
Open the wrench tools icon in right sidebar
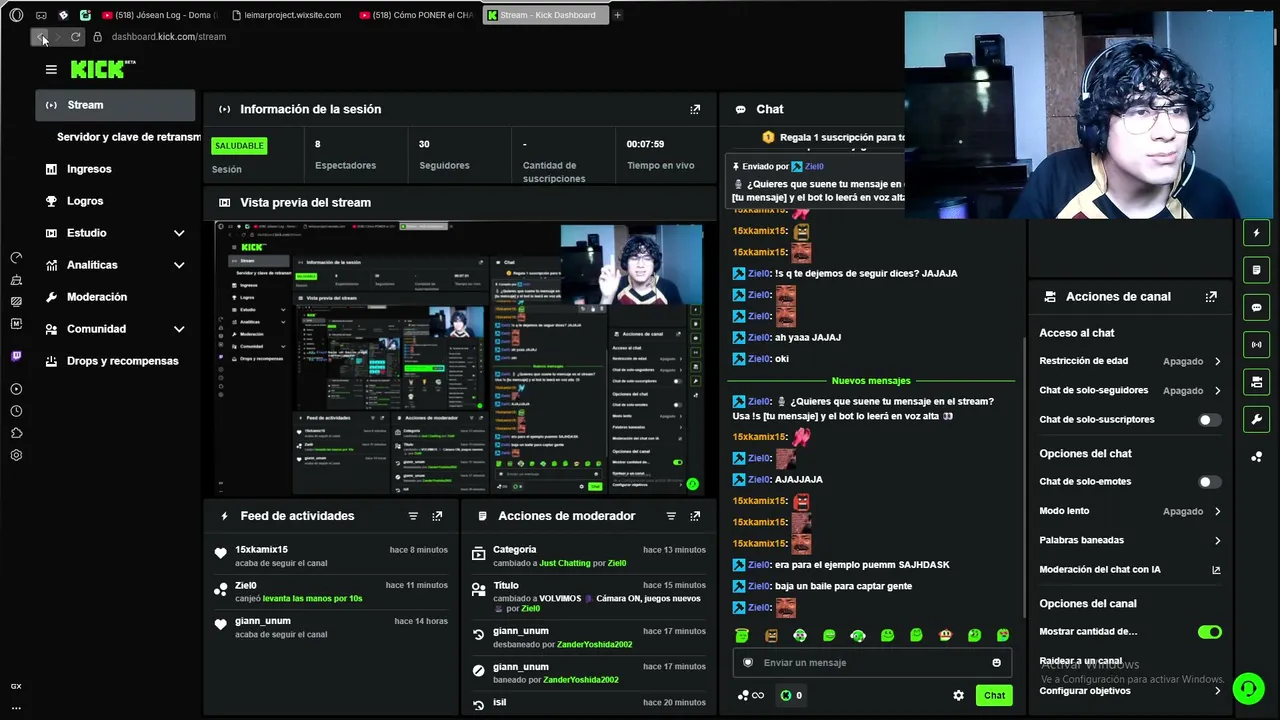[1257, 418]
